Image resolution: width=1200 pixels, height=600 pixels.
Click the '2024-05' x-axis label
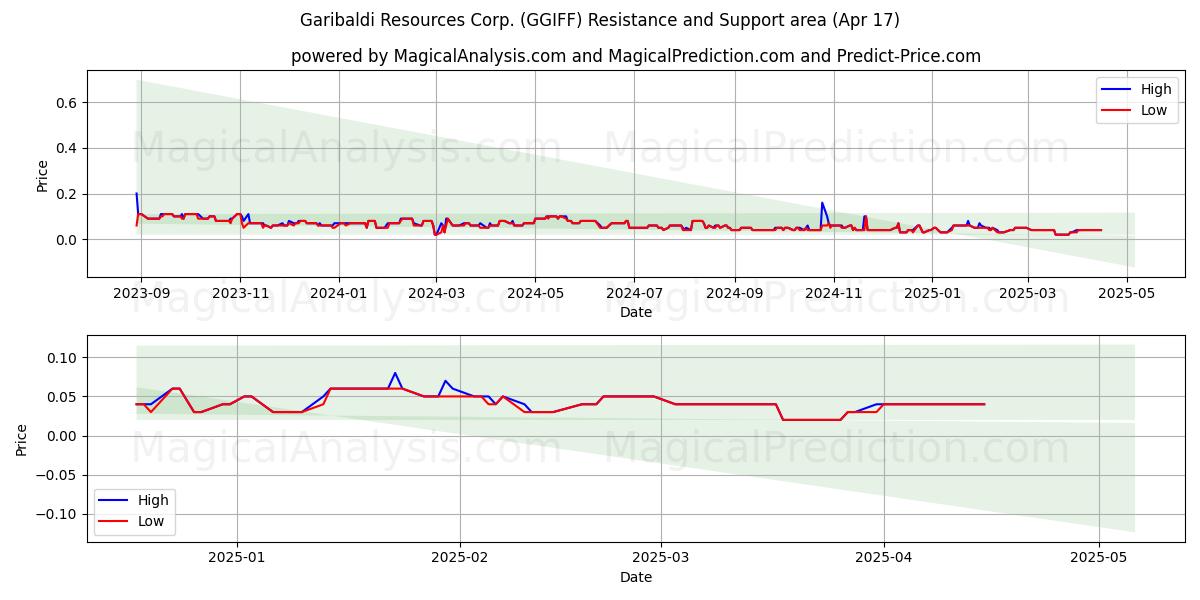pyautogui.click(x=534, y=294)
